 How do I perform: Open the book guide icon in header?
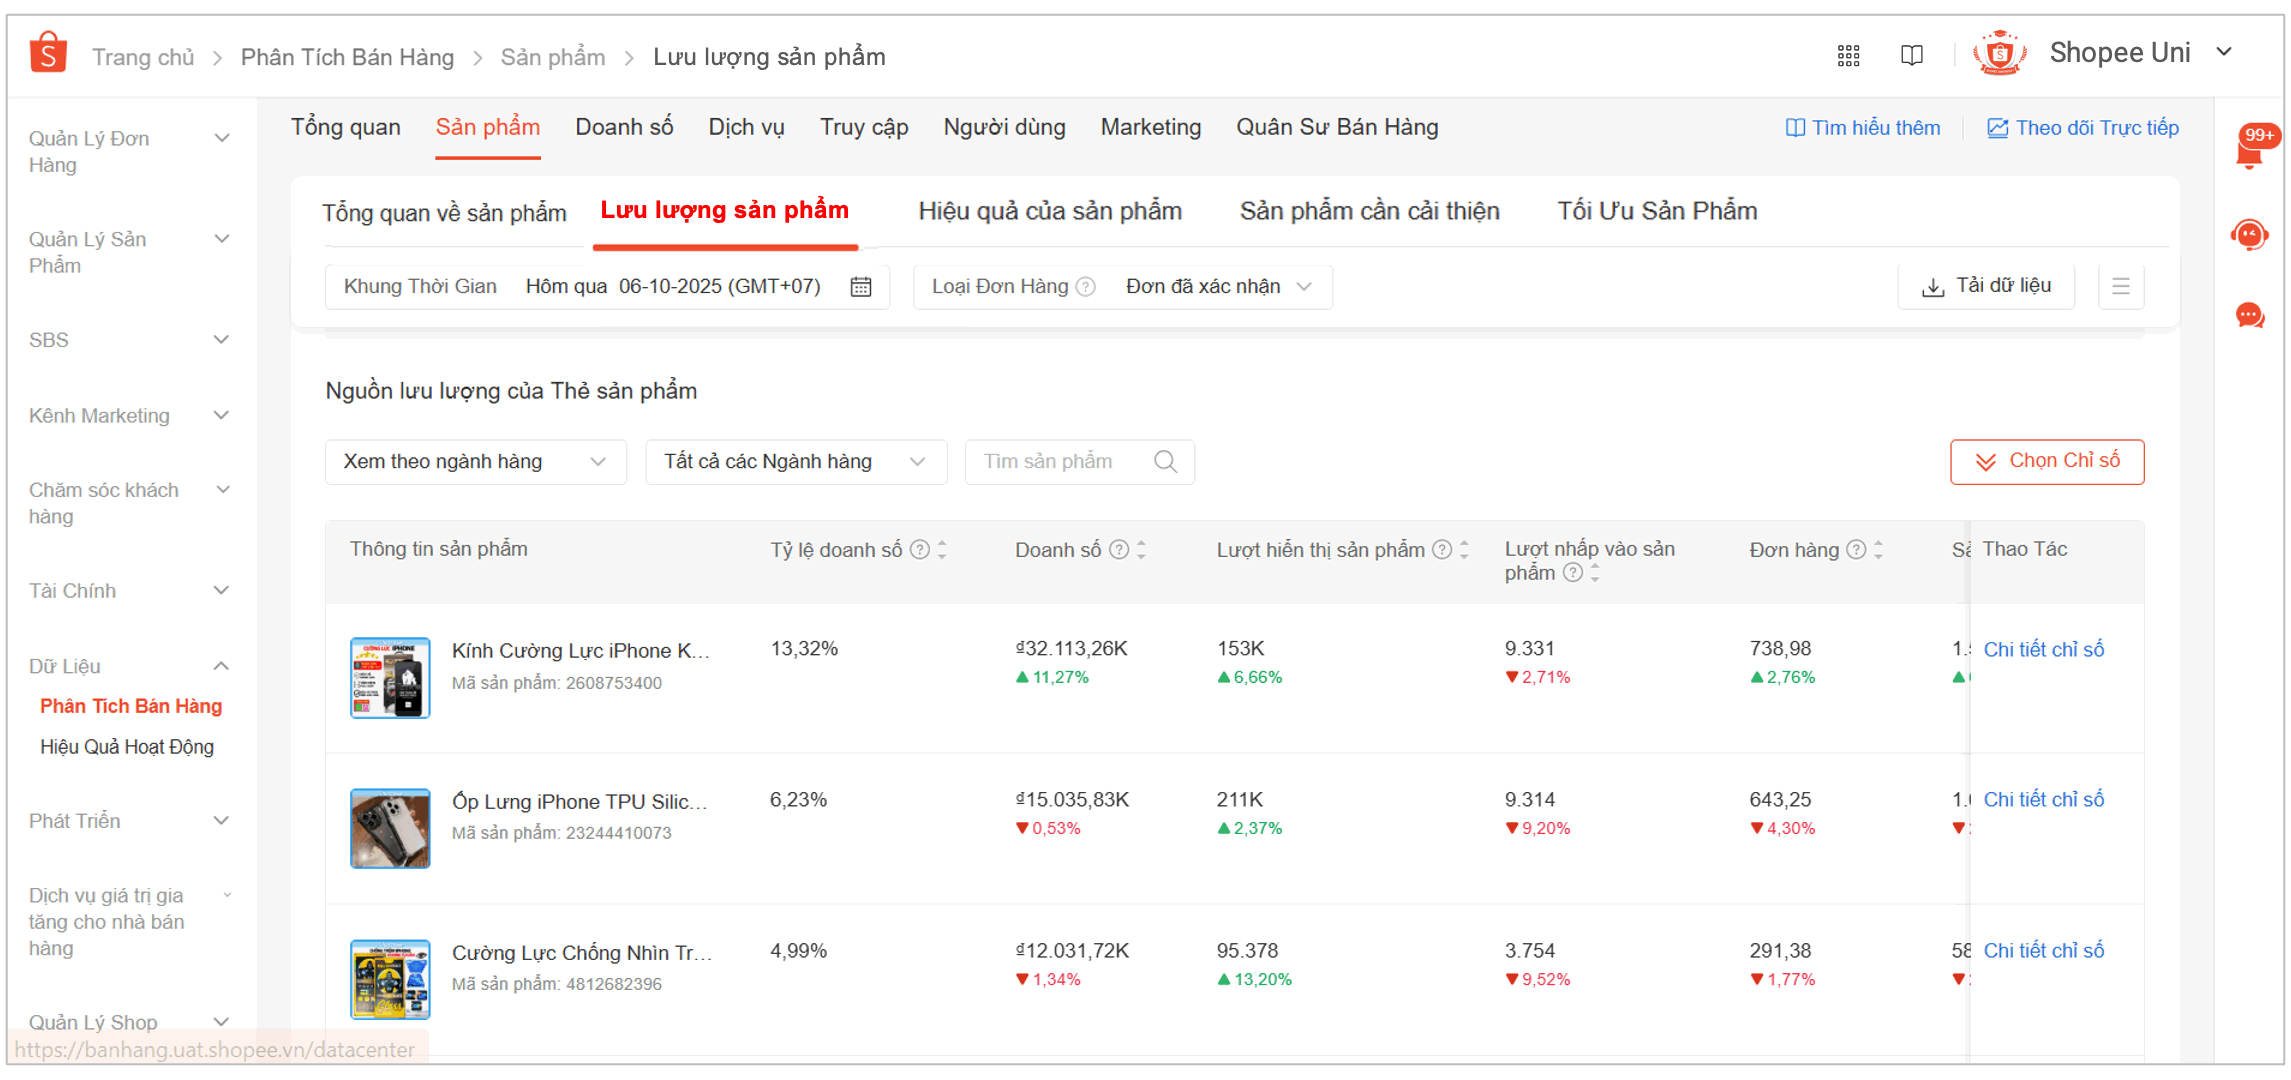coord(1911,56)
